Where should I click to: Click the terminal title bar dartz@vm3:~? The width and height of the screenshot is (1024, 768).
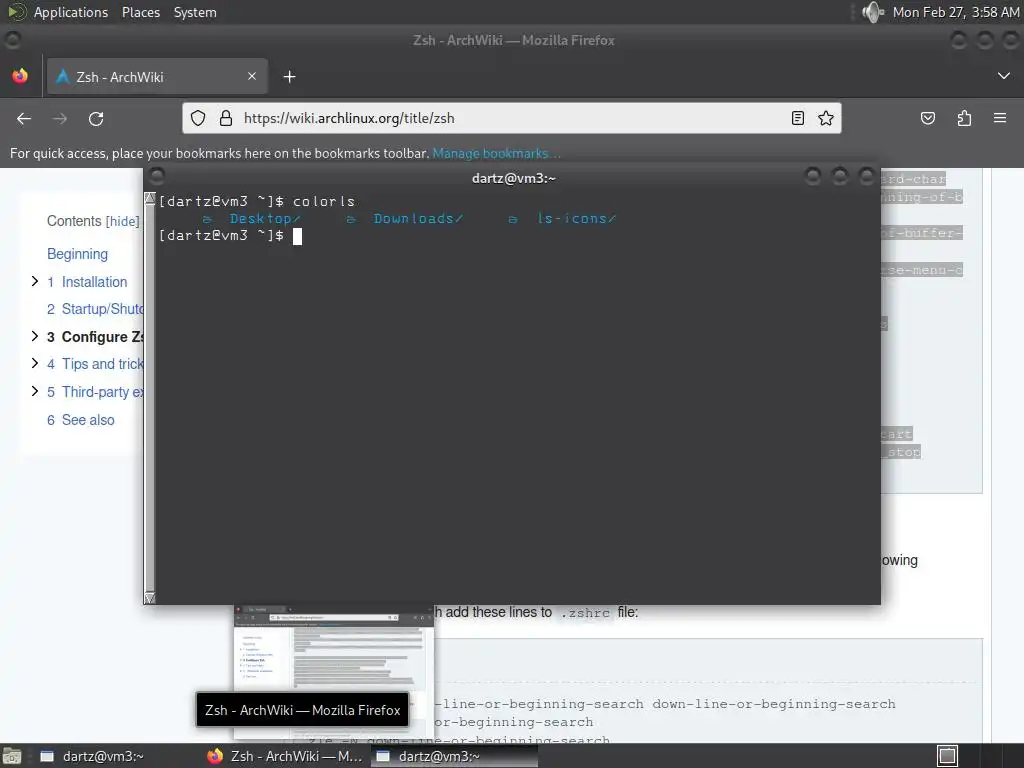(513, 178)
